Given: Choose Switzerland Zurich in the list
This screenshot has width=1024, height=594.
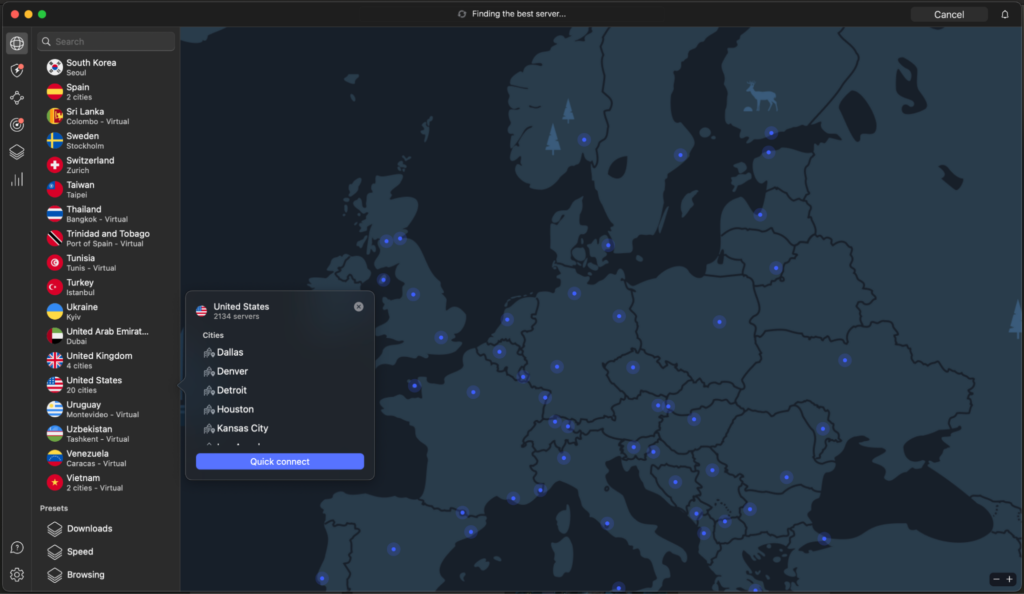Looking at the screenshot, I should click(108, 165).
